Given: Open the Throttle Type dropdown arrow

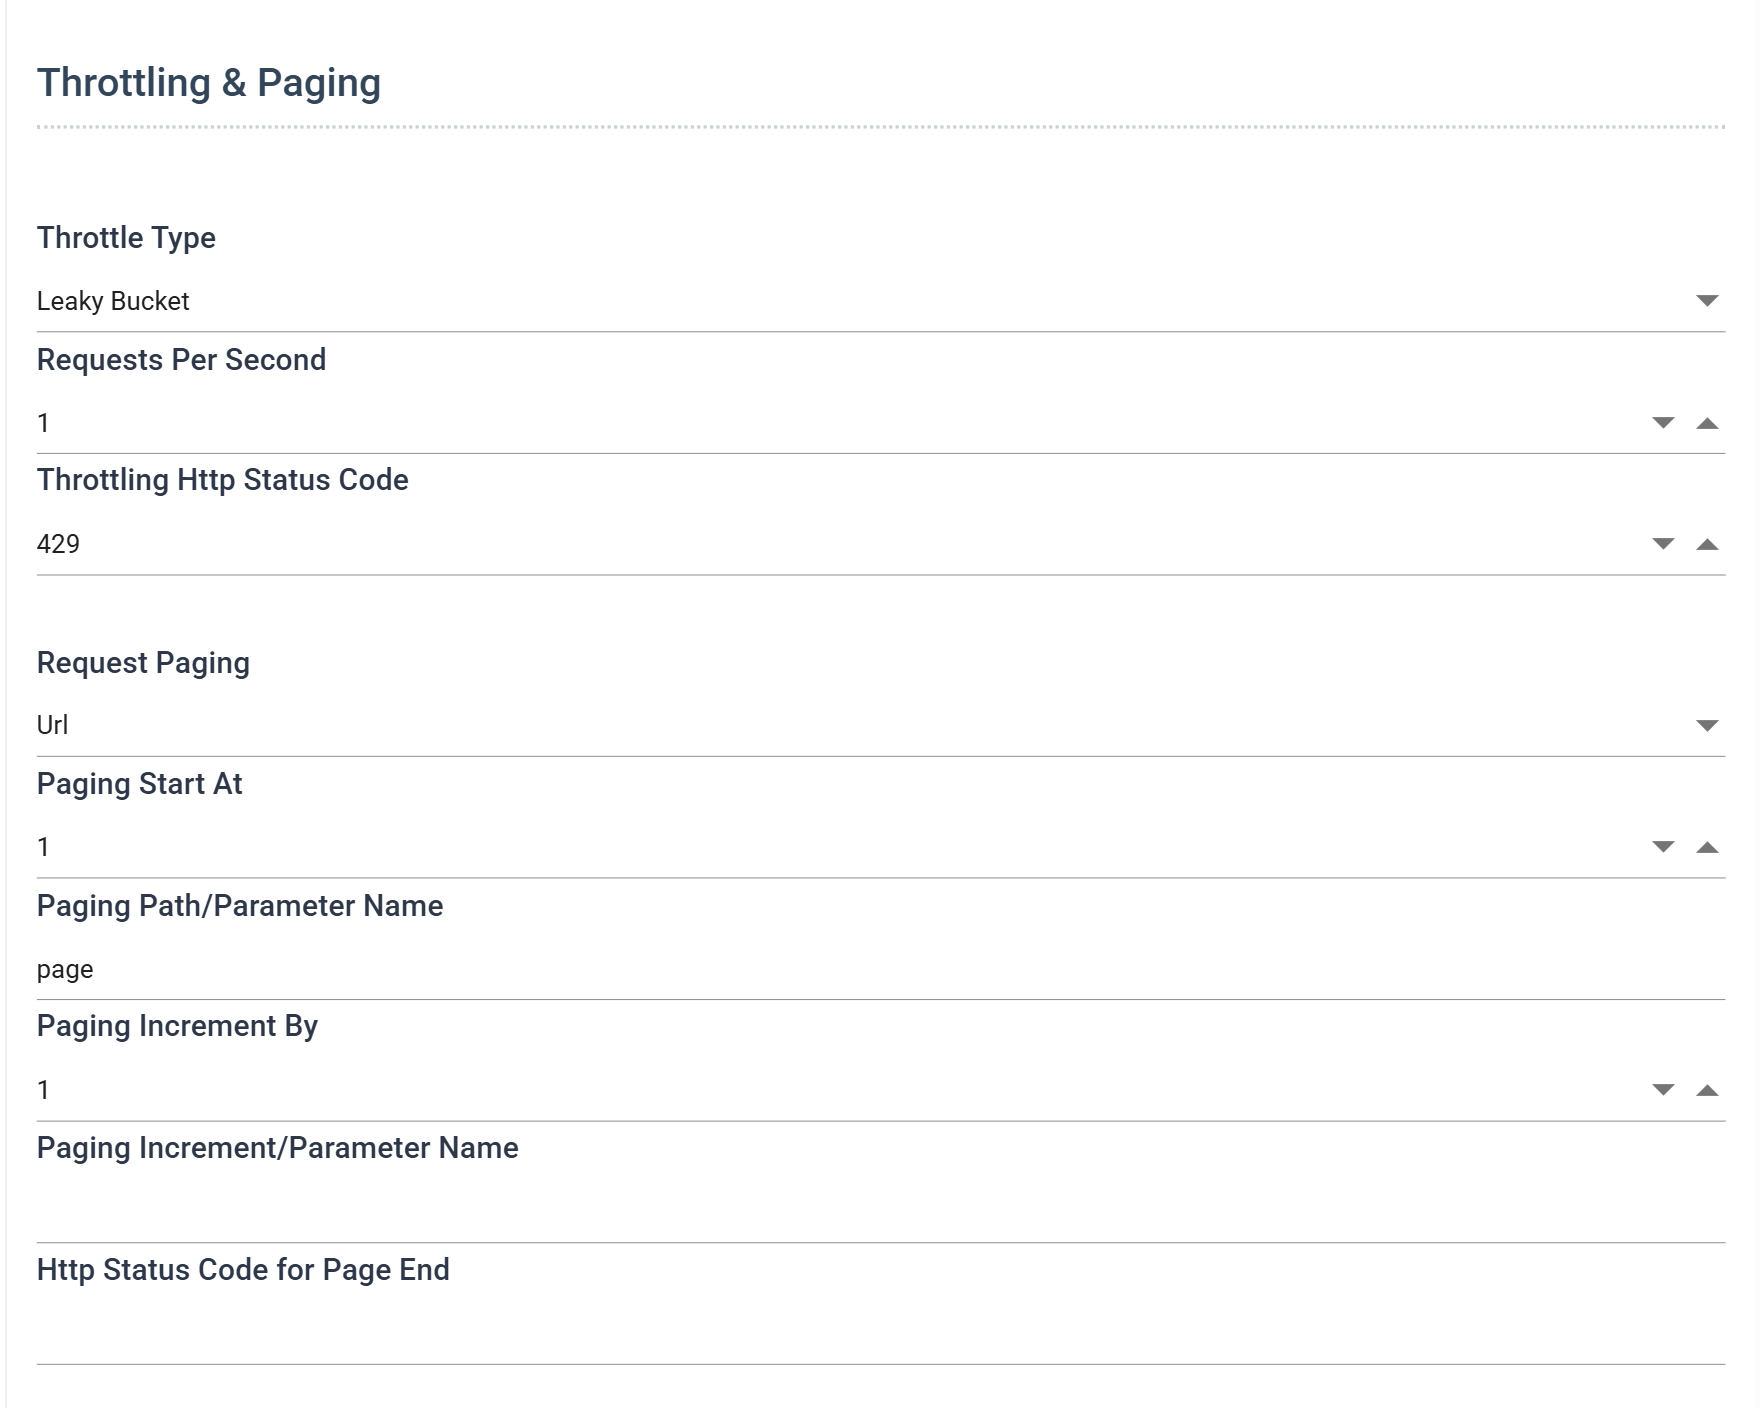Looking at the screenshot, I should point(1707,301).
